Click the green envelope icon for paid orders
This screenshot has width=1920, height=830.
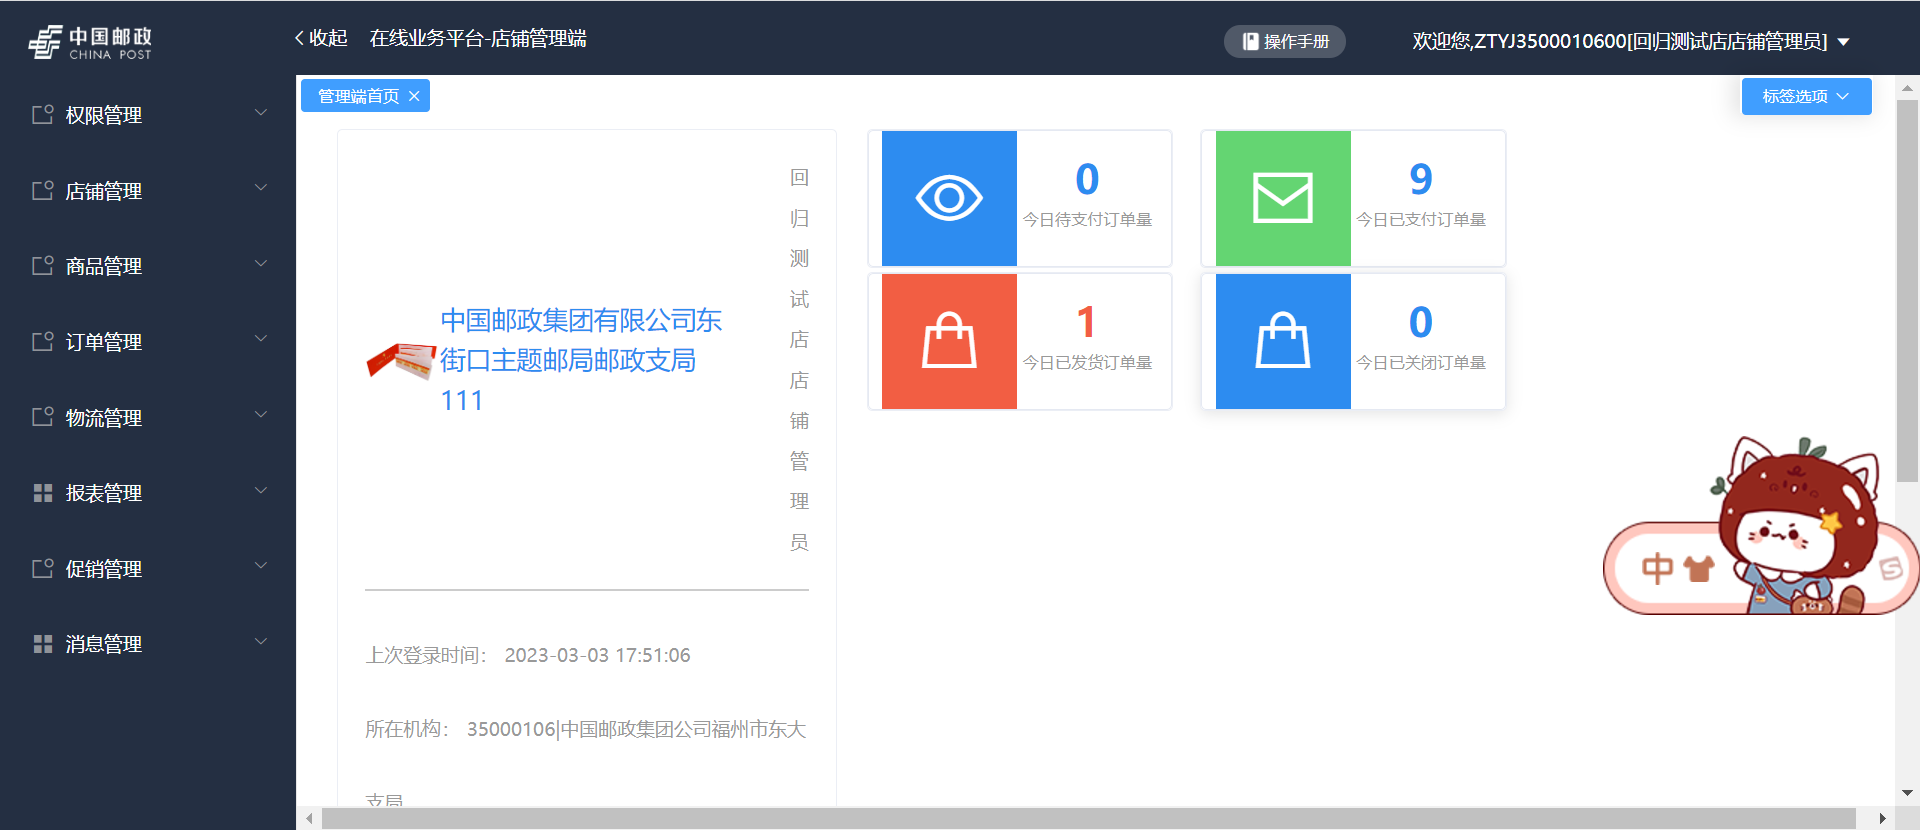1283,198
